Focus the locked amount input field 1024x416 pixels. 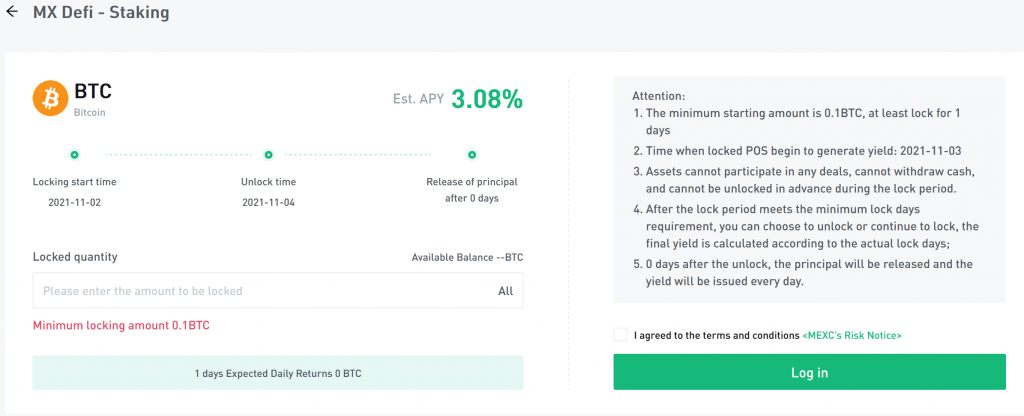[x=278, y=291]
